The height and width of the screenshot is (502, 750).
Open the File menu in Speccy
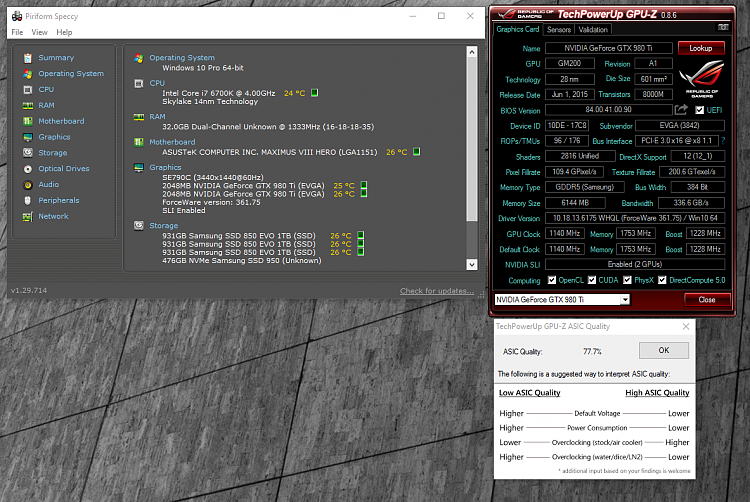[17, 32]
